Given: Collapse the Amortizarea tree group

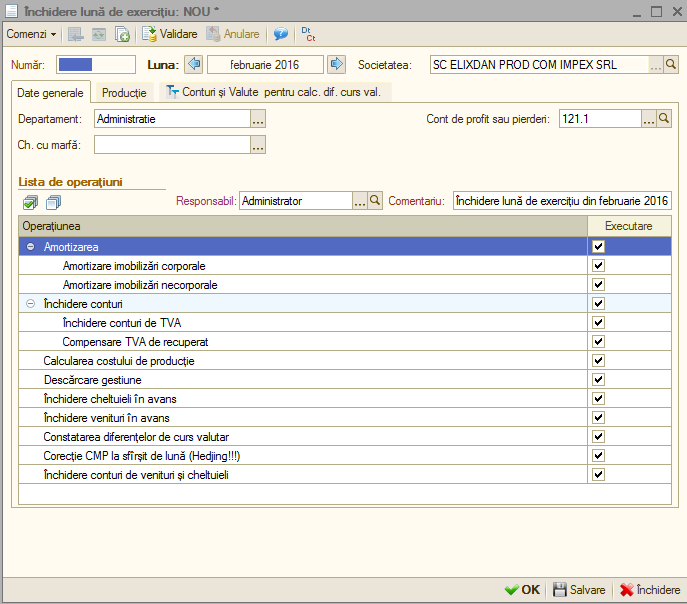Looking at the screenshot, I should tap(30, 247).
